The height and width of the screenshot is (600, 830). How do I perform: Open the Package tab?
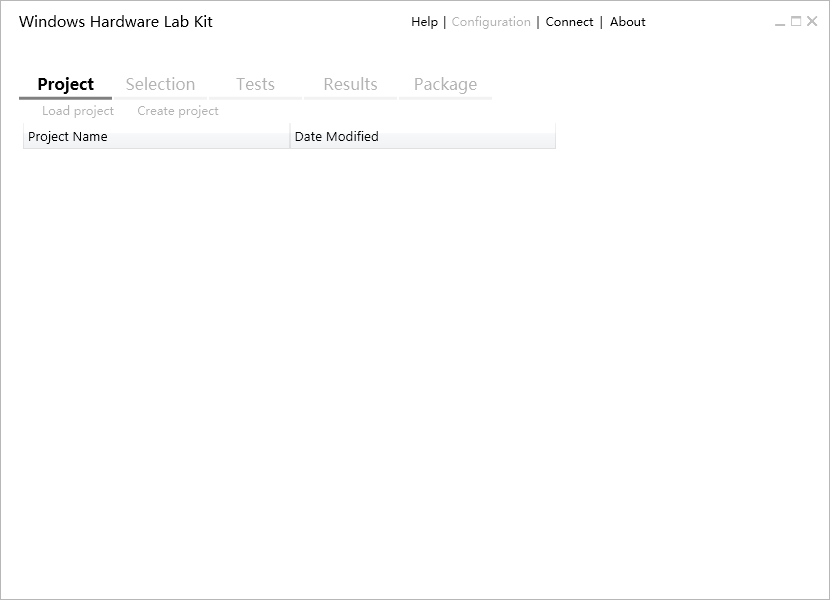point(445,84)
